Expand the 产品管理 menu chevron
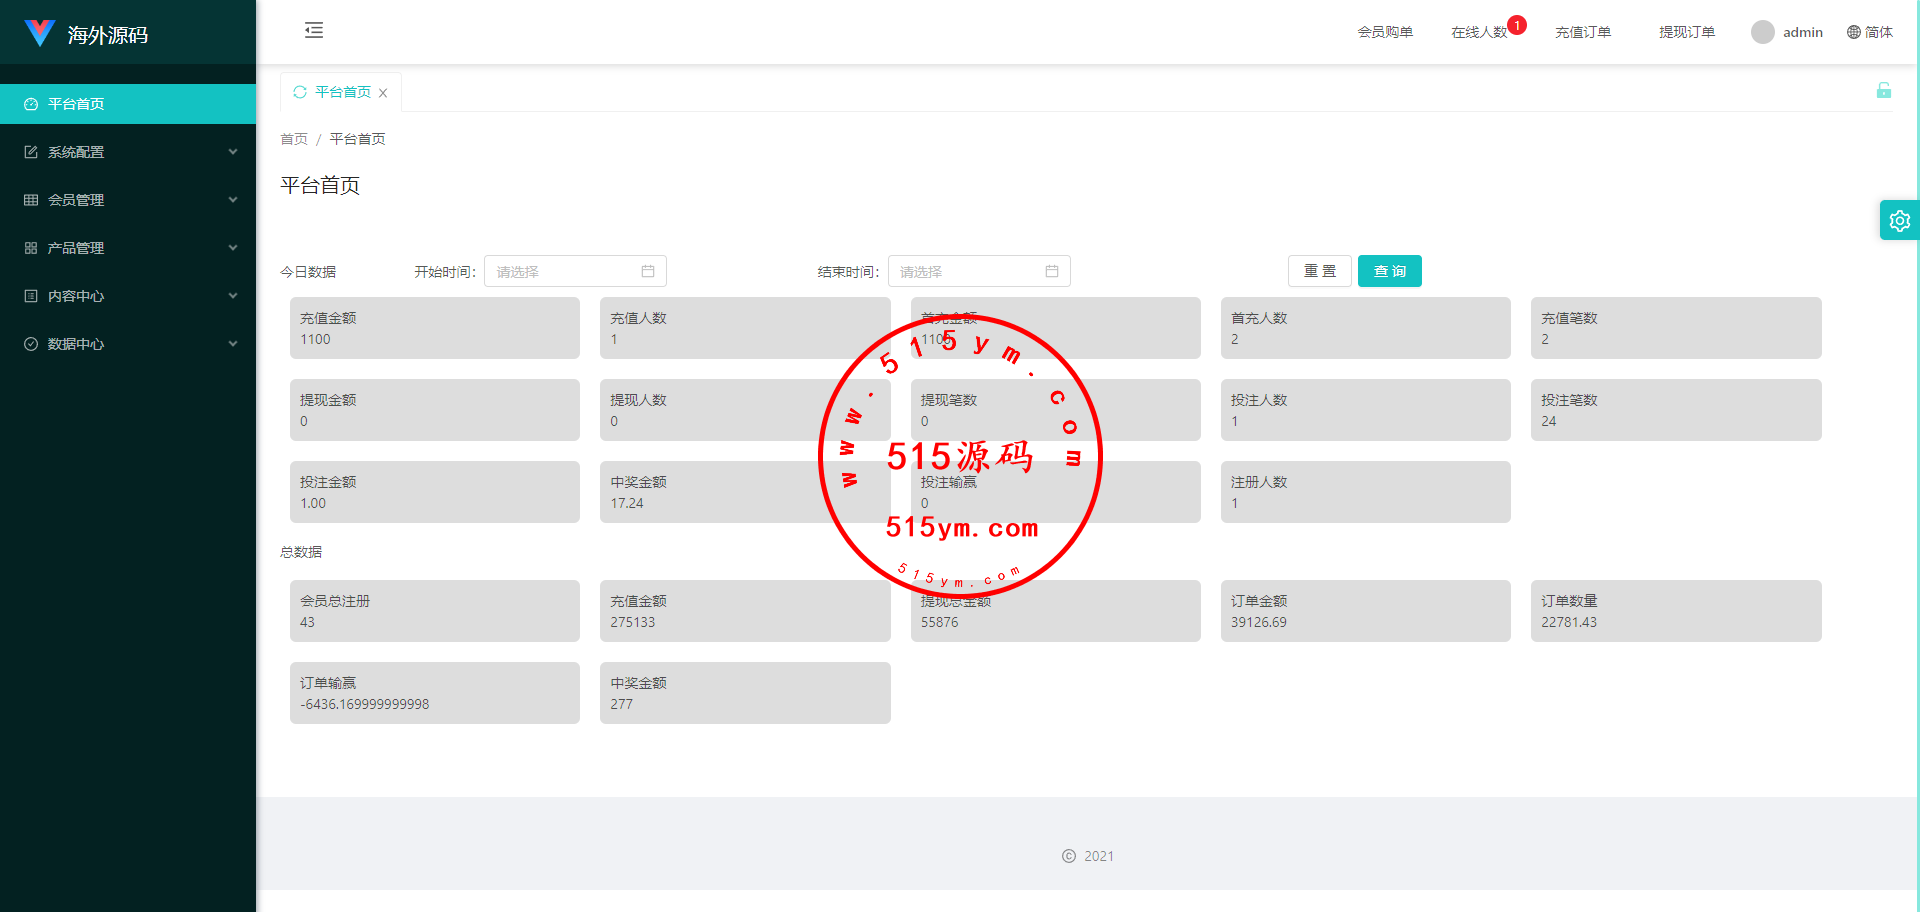This screenshot has height=912, width=1920. pyautogui.click(x=233, y=248)
